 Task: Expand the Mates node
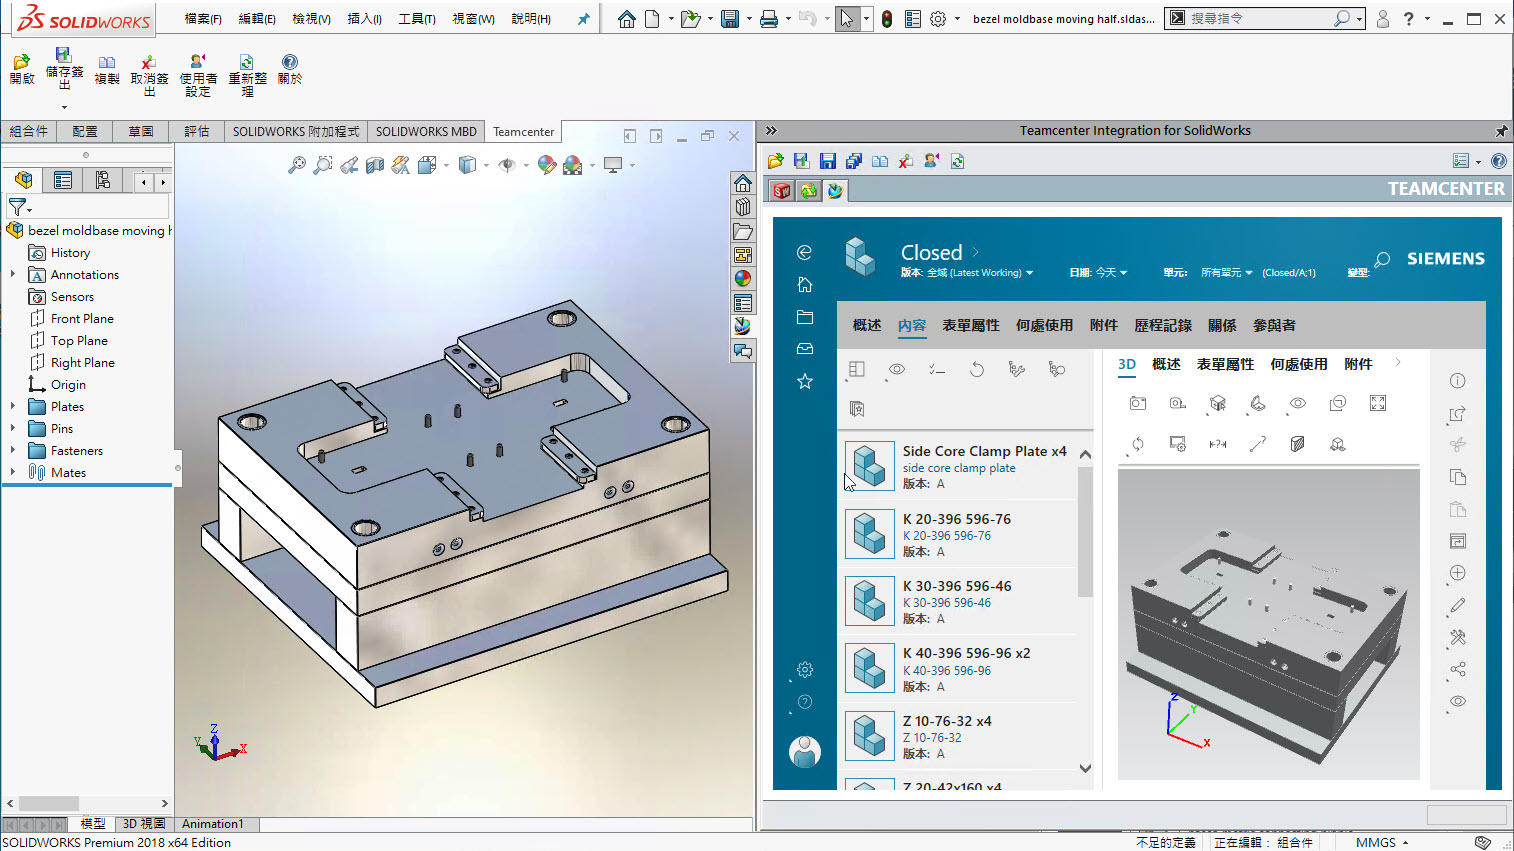pyautogui.click(x=13, y=472)
